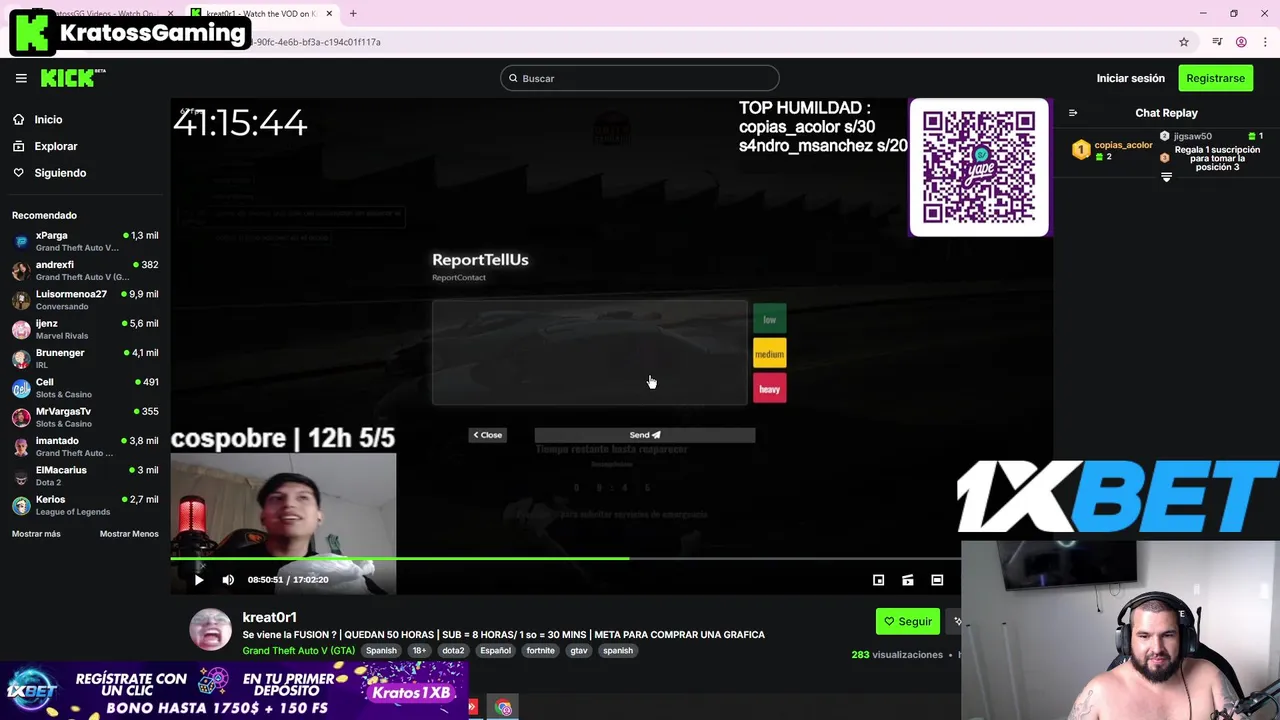Screen dimensions: 1280x720
Task: Bookmark this page with star icon
Action: pyautogui.click(x=1184, y=42)
